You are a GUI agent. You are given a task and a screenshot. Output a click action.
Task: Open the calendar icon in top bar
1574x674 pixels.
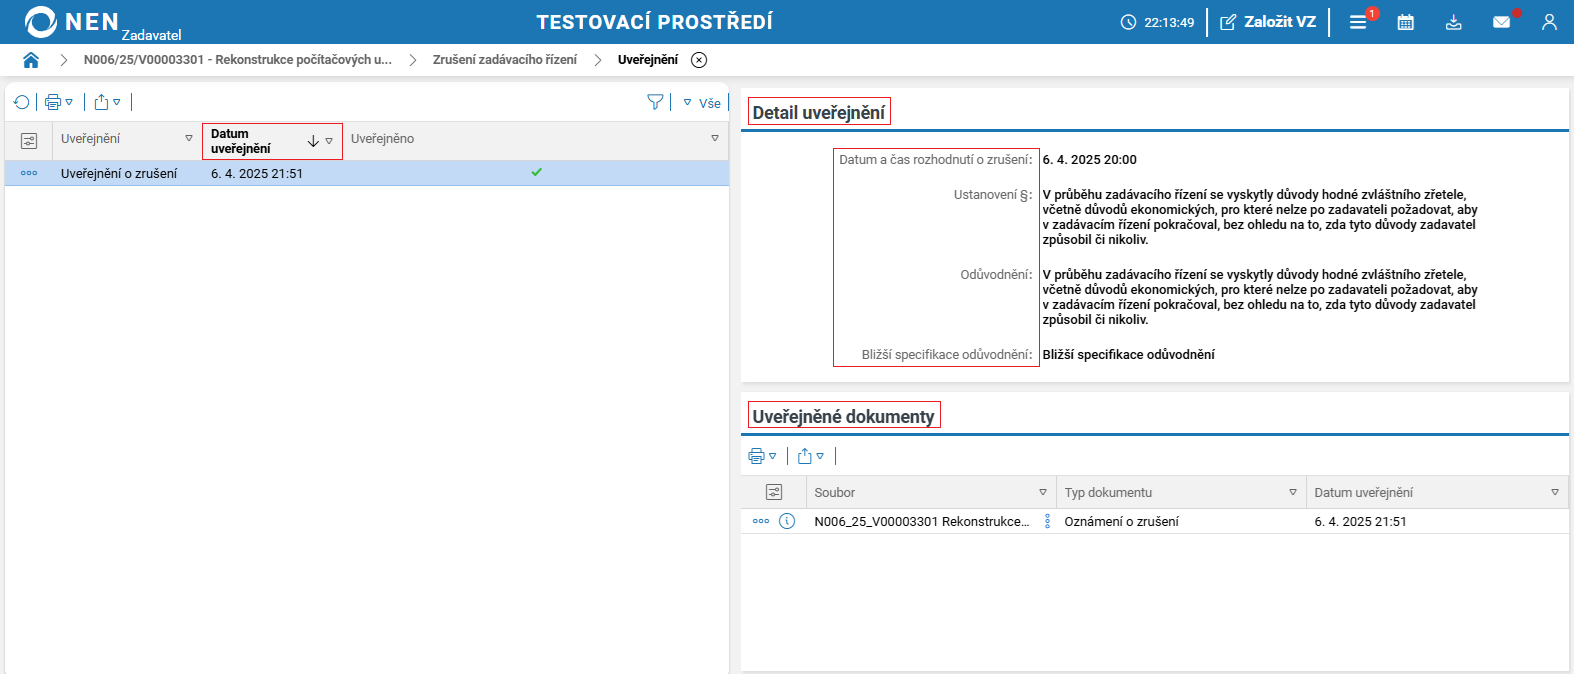pos(1405,22)
